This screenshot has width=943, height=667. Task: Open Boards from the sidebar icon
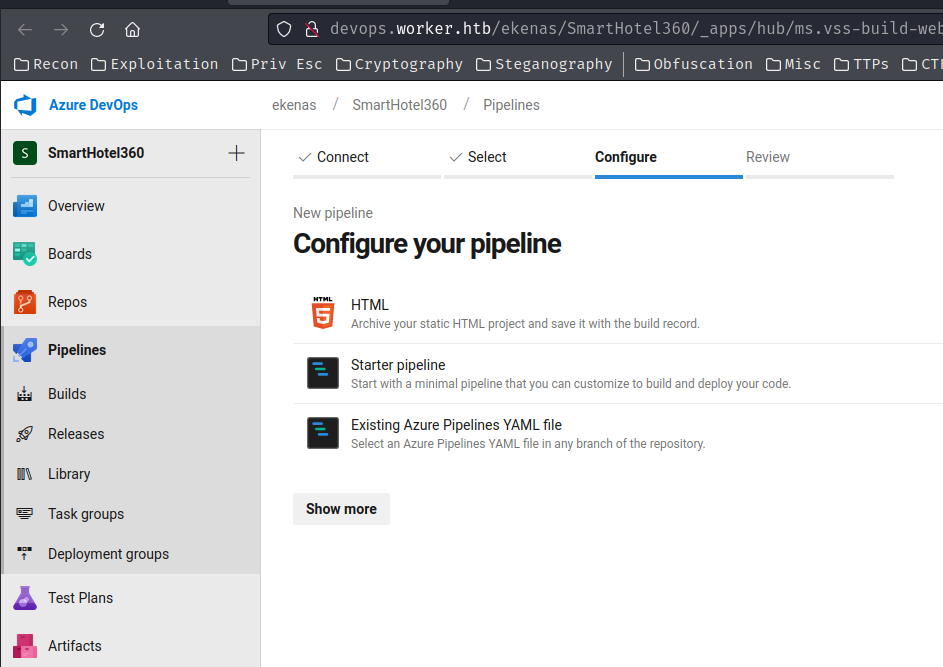[x=25, y=254]
